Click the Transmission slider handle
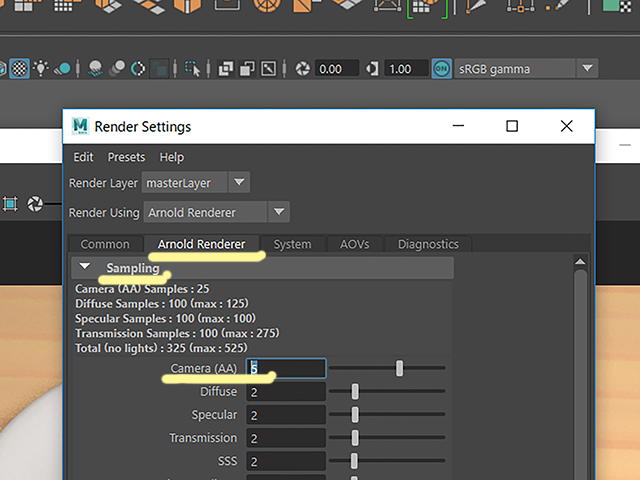Screen dimensions: 640x480 point(355,438)
